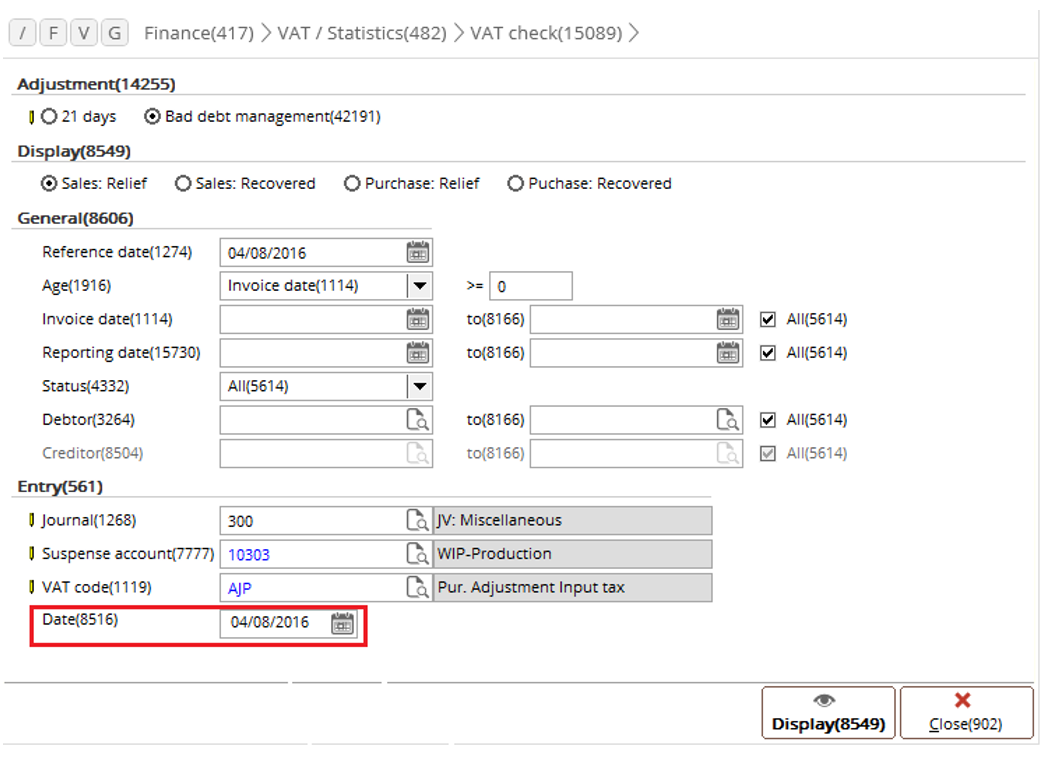Open calendar for Invoice date start field

tap(418, 320)
